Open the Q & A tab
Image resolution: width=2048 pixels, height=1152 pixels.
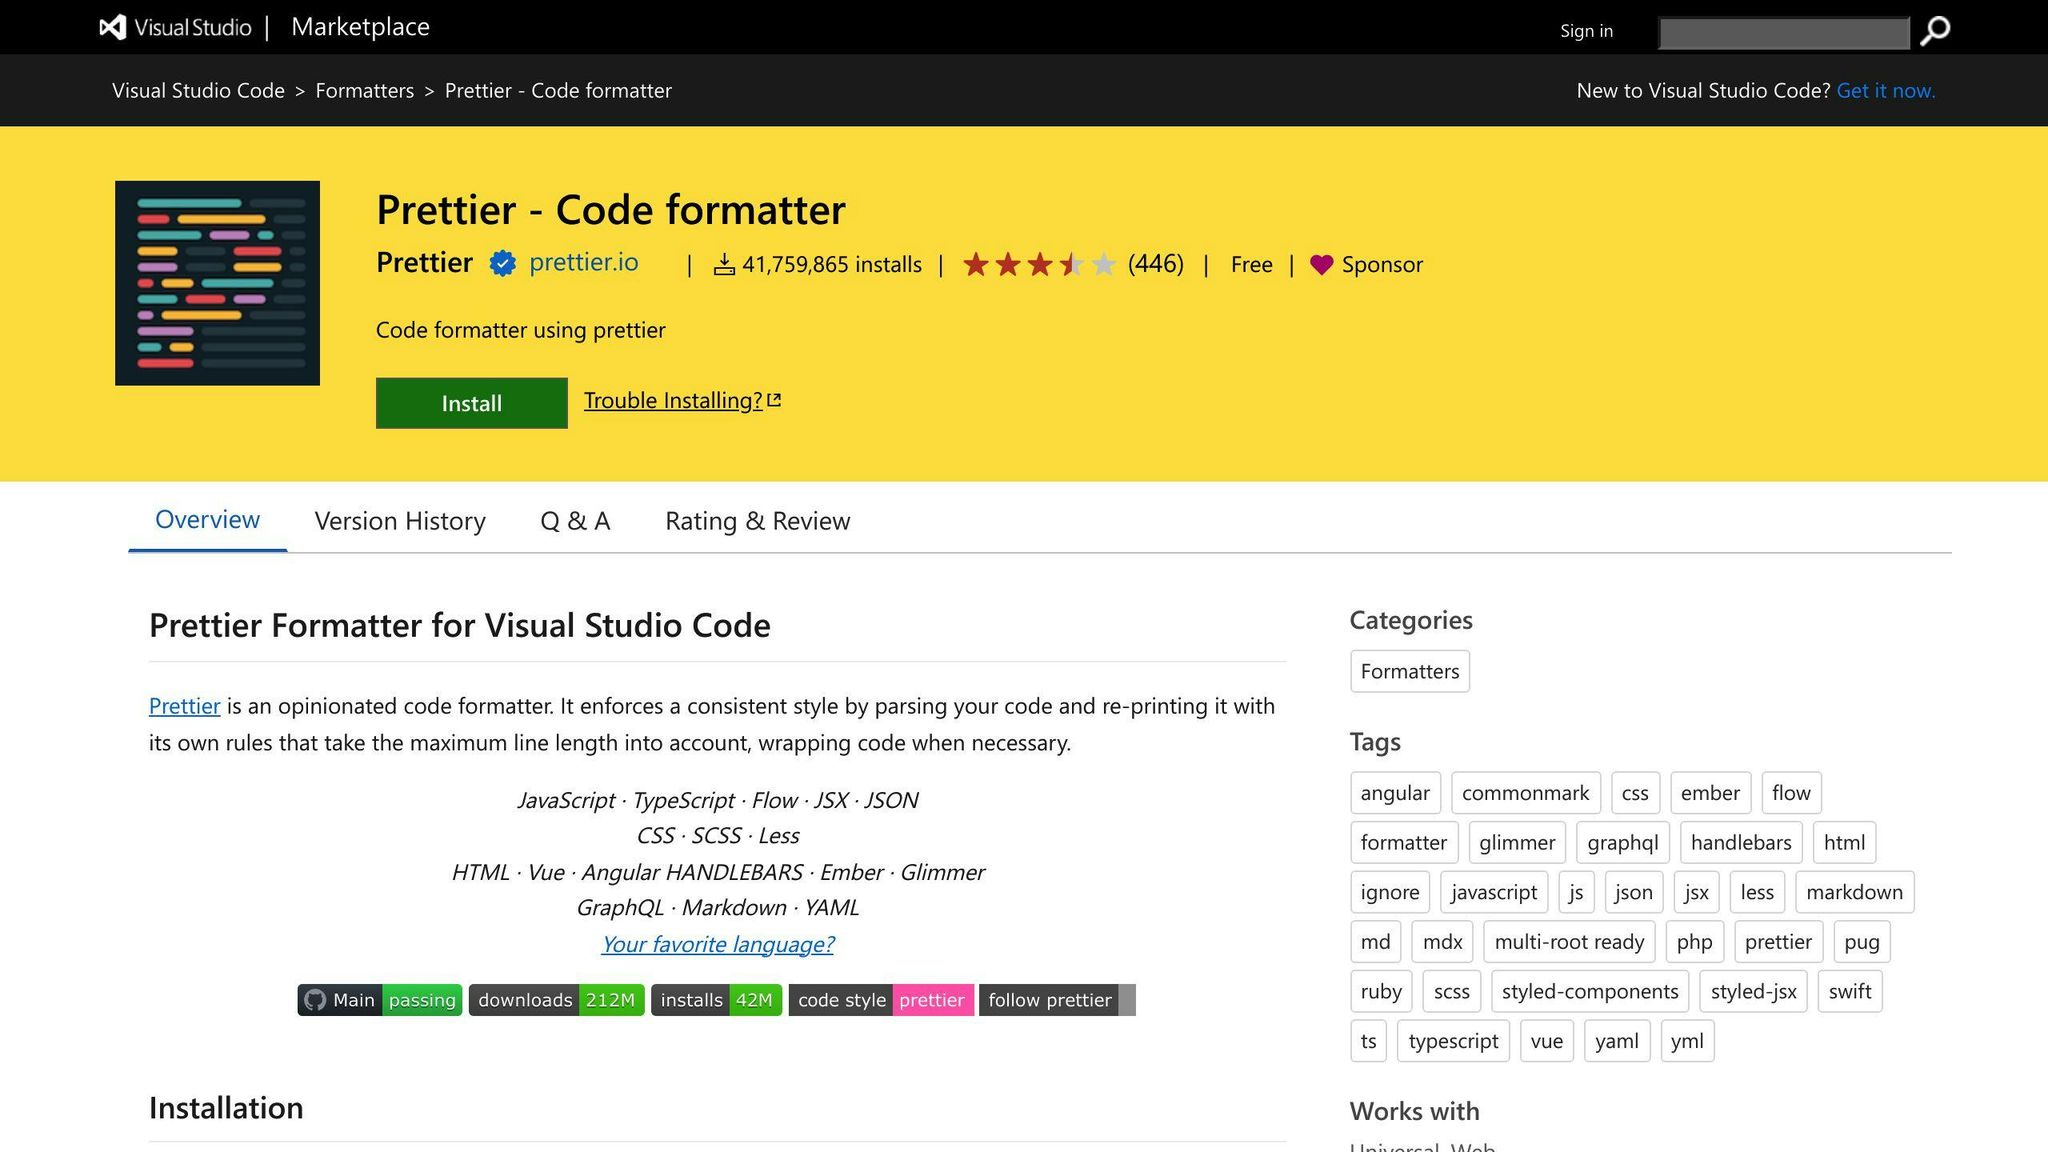click(575, 521)
